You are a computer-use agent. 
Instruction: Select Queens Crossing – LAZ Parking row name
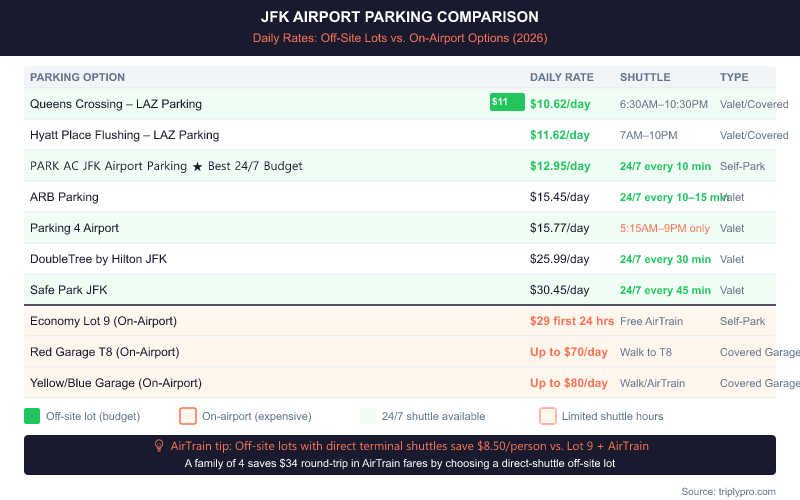116,104
